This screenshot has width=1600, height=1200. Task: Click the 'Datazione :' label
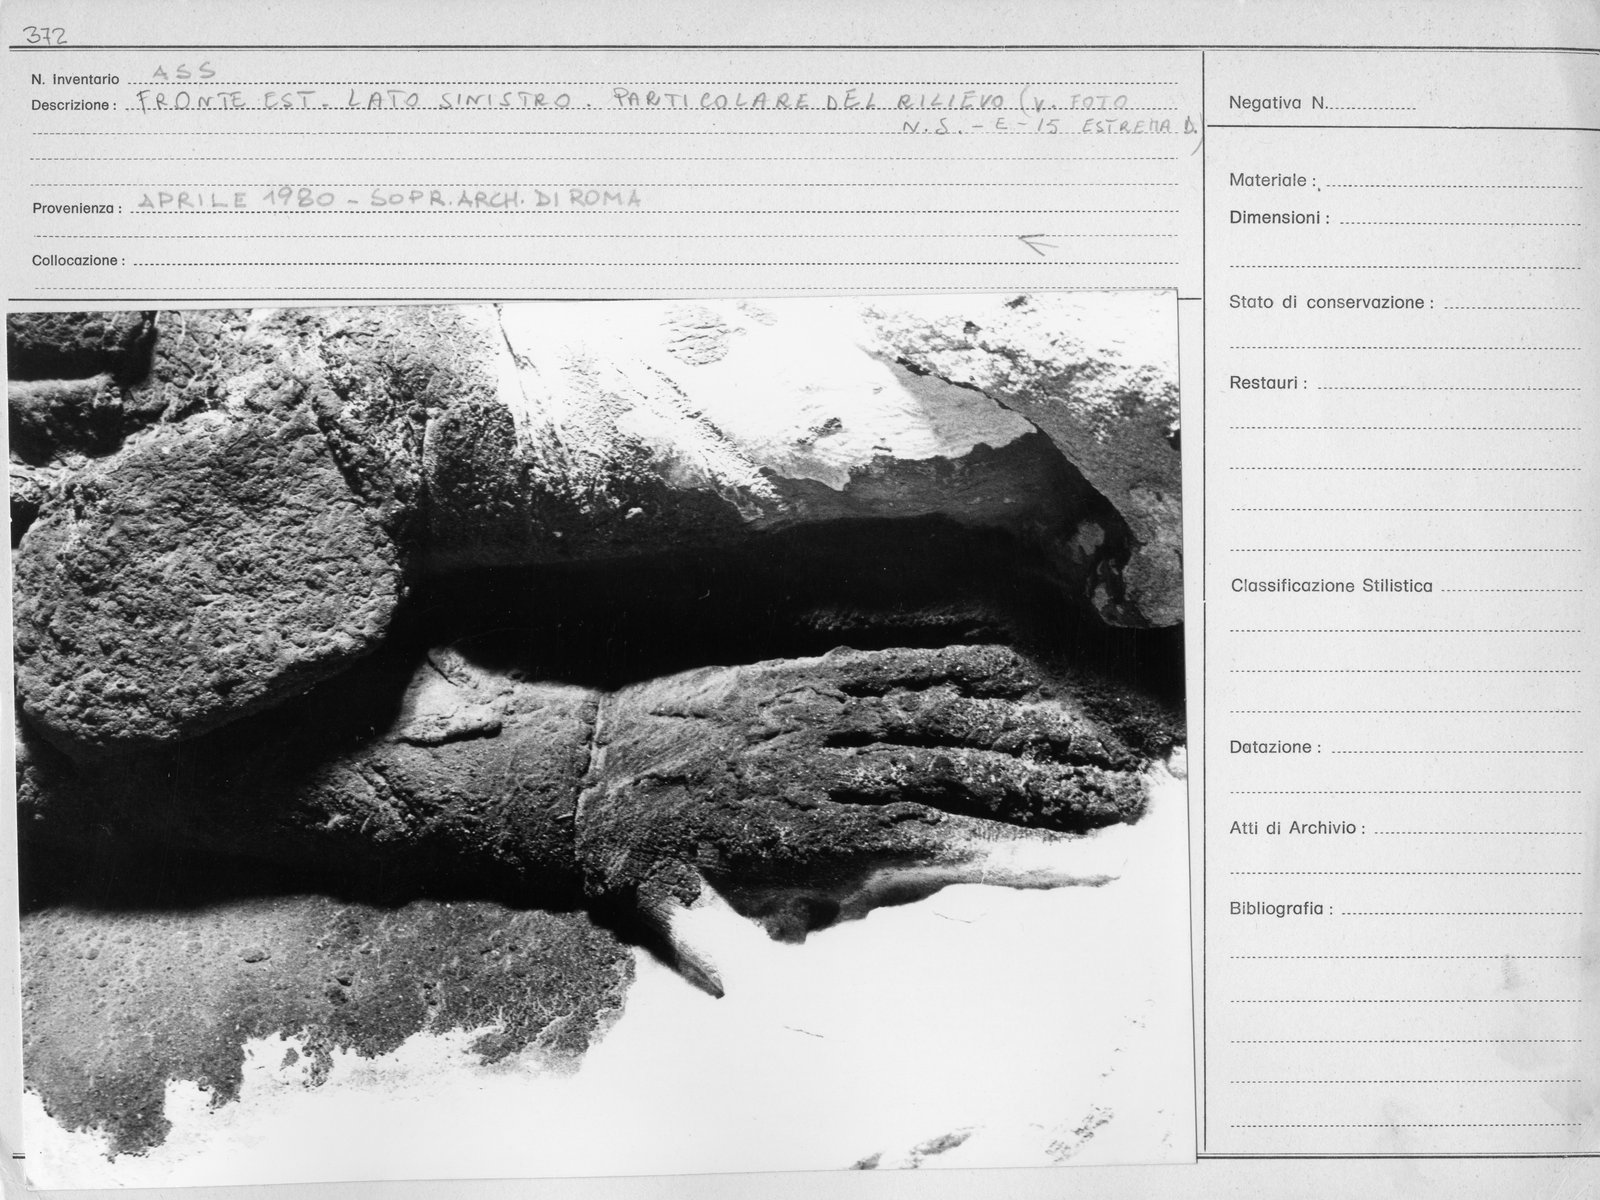[1275, 747]
